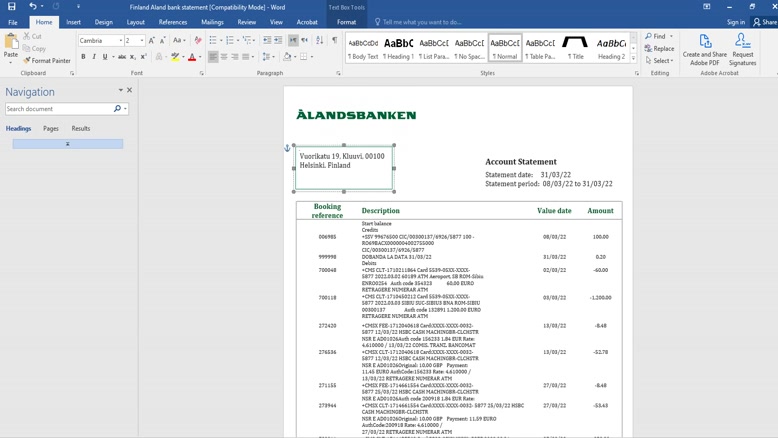Image resolution: width=778 pixels, height=438 pixels.
Task: Click the Request Signatures icon
Action: [742, 49]
